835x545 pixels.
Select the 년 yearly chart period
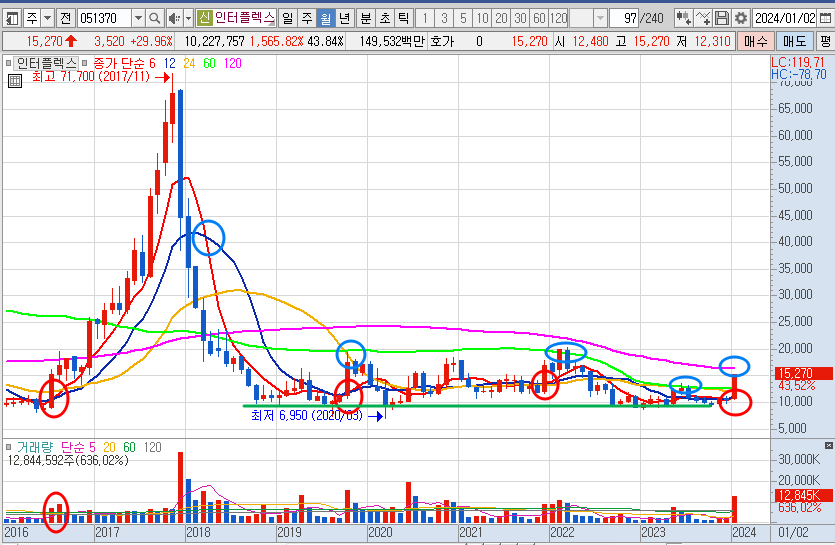(x=345, y=19)
